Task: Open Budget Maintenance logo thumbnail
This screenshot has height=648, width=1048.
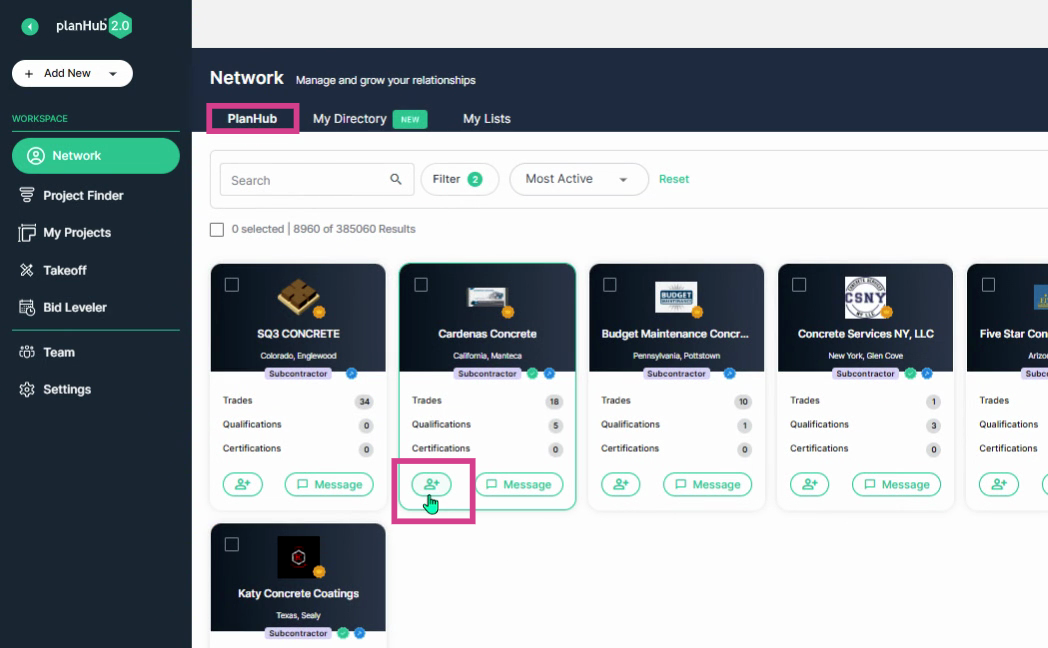Action: (676, 297)
